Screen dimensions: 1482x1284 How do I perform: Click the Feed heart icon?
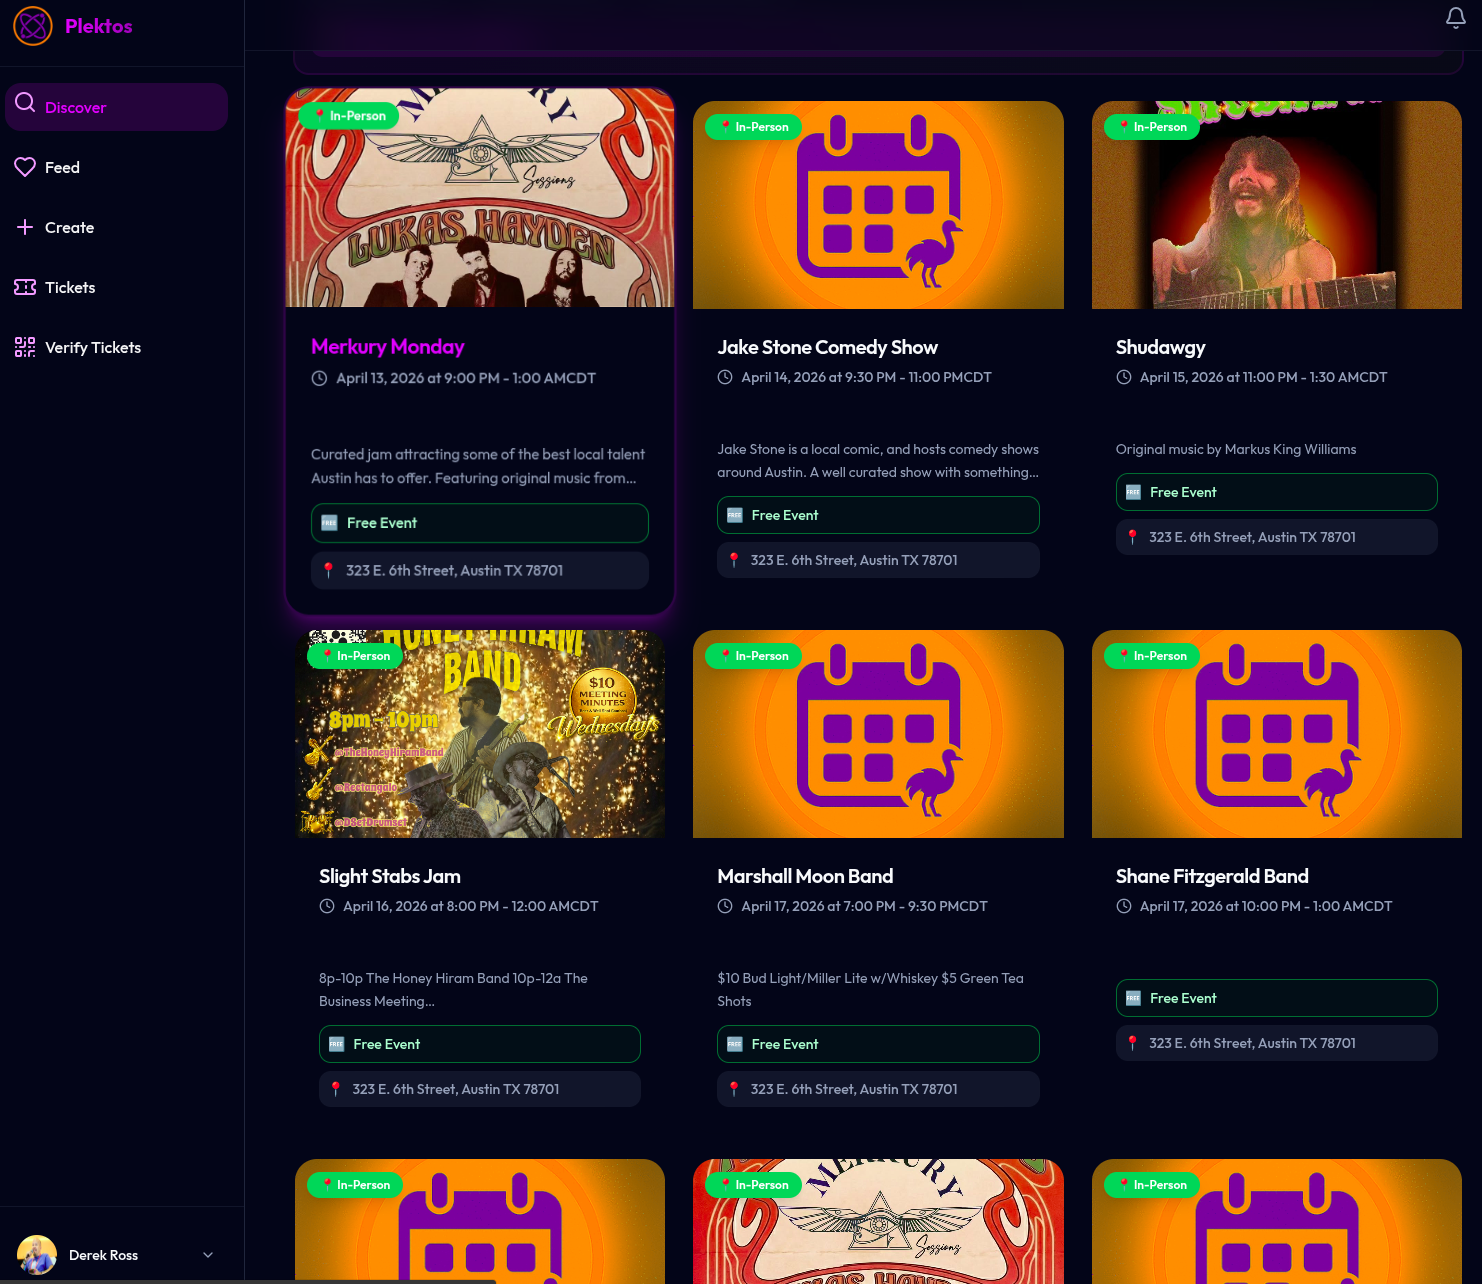(x=25, y=167)
